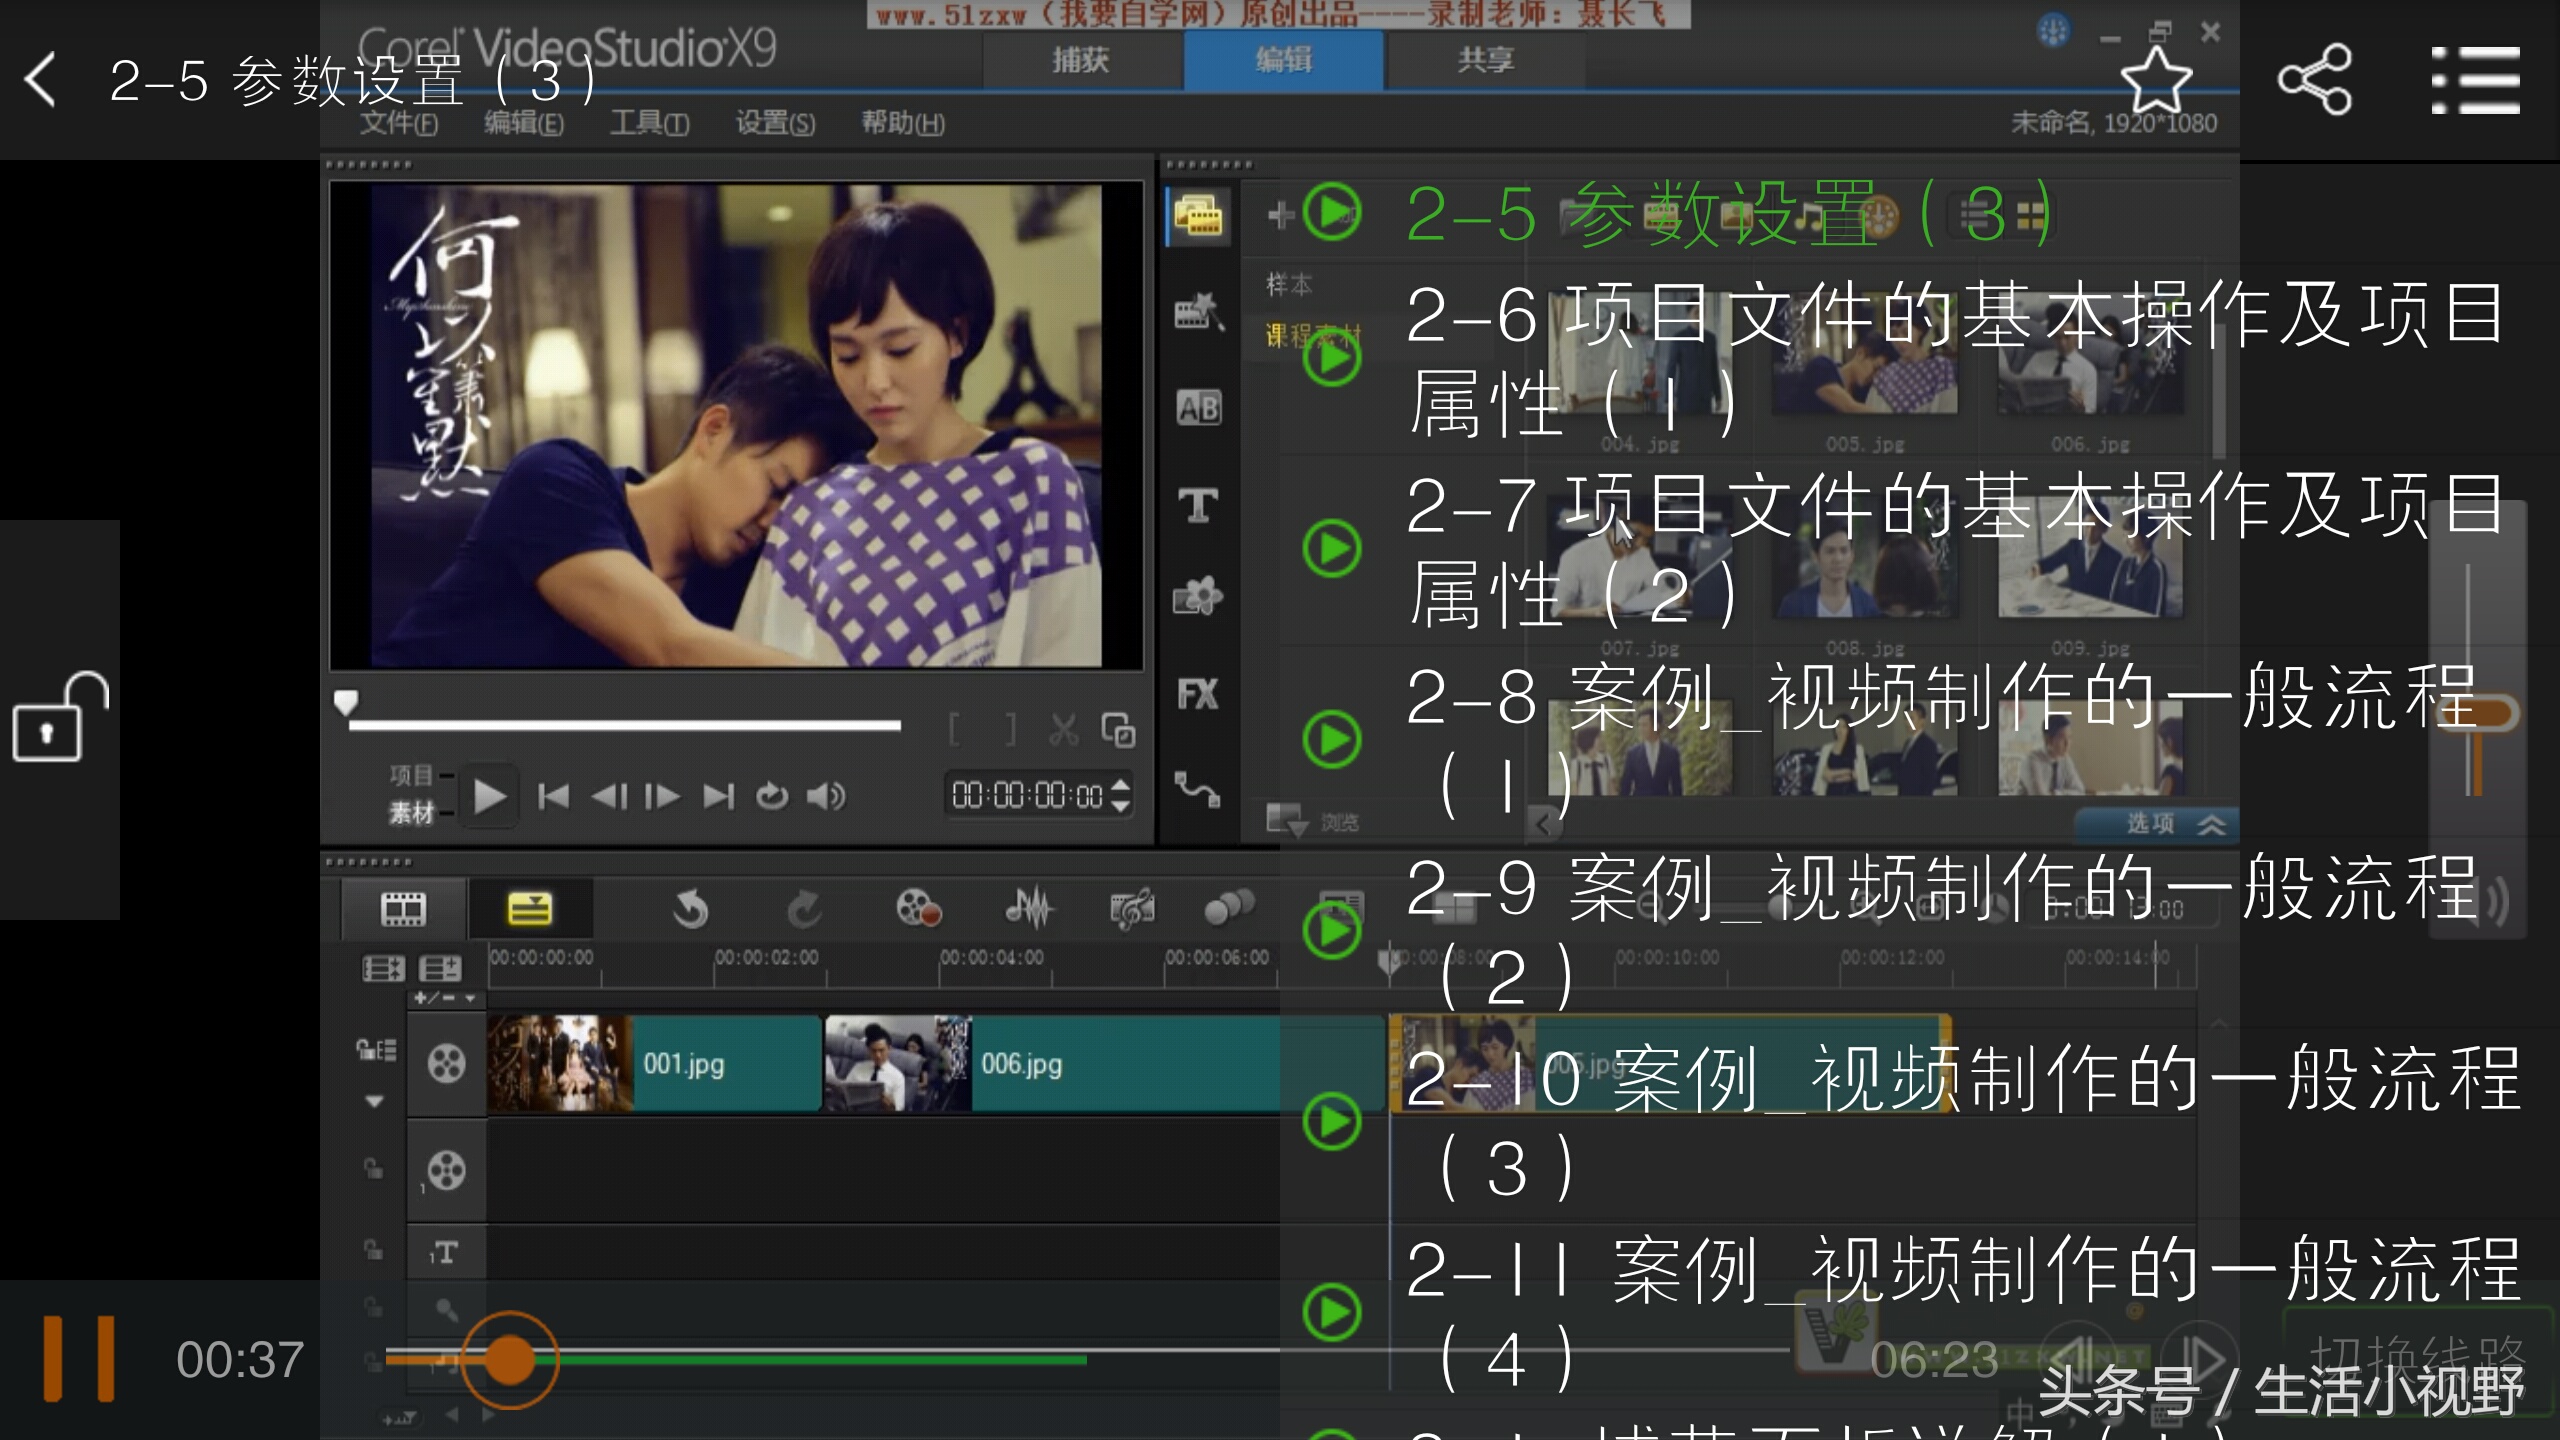Step to the previous frame
The image size is (2560, 1440).
609,796
